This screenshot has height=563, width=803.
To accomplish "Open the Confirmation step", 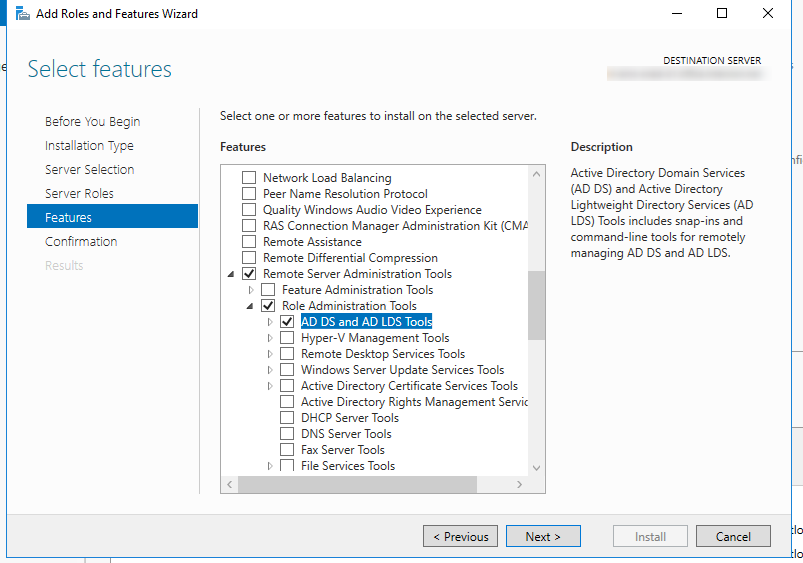I will (x=81, y=242).
